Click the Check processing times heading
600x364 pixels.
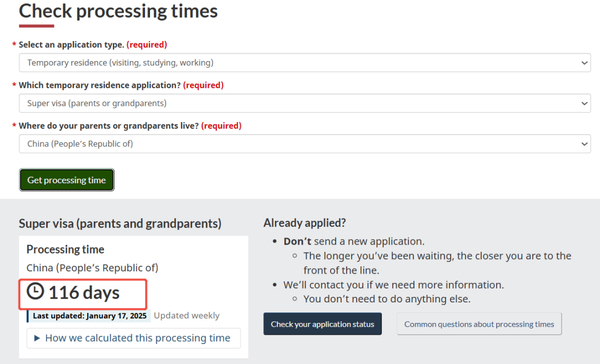pos(118,11)
